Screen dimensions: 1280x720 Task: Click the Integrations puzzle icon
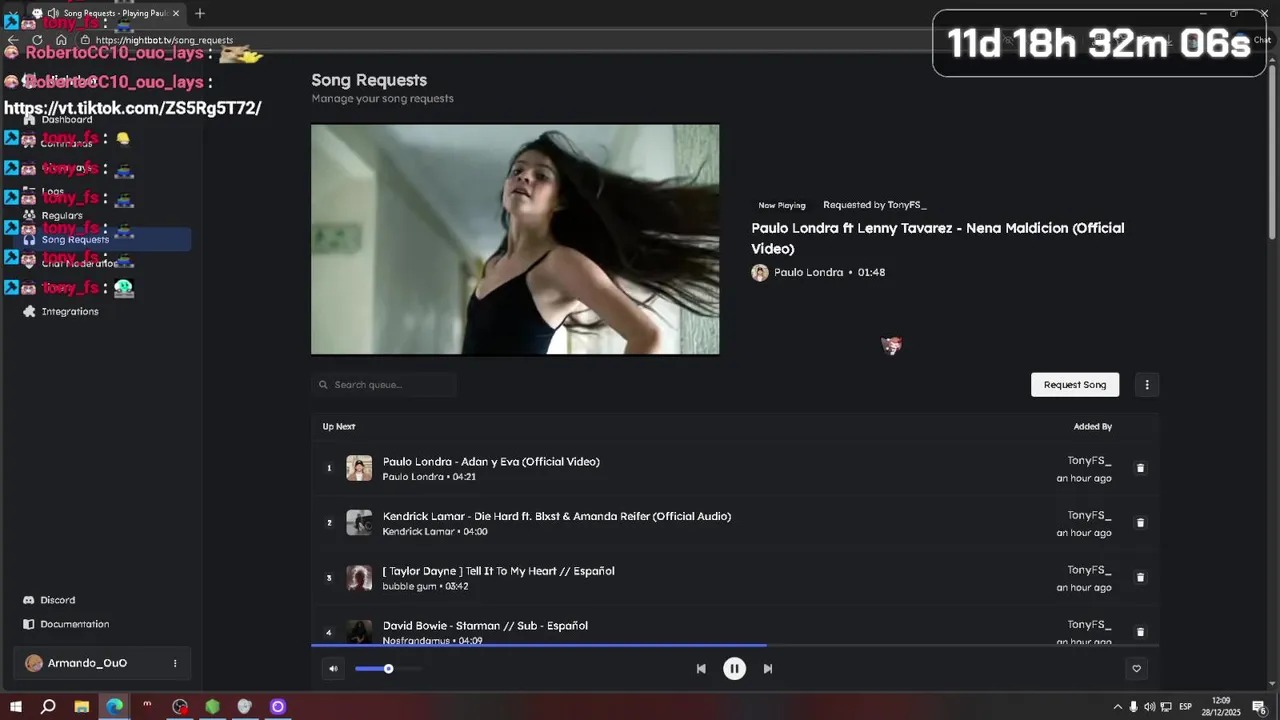coord(29,311)
